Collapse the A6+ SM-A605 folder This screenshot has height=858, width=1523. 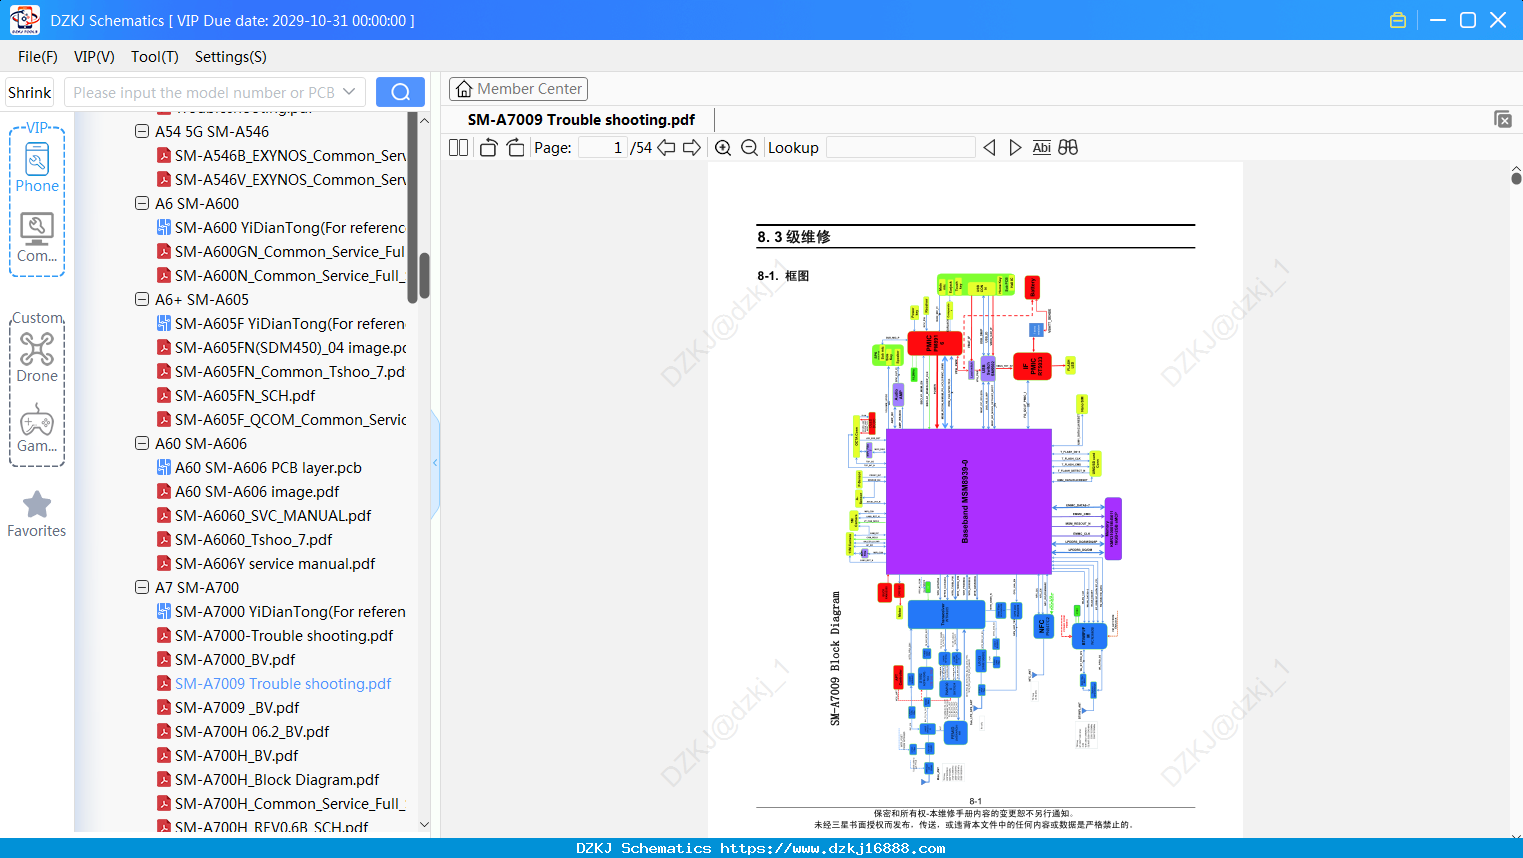point(142,299)
